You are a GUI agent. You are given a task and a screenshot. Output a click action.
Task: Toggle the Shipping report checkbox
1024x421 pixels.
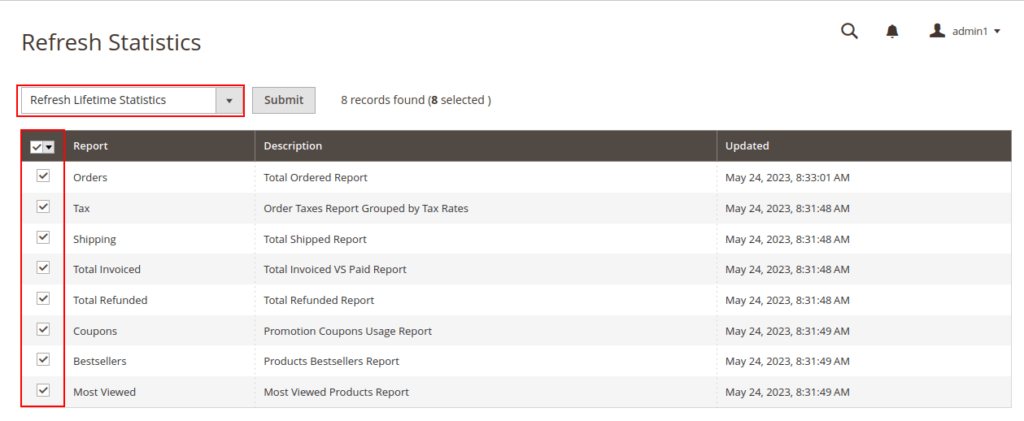click(x=43, y=238)
